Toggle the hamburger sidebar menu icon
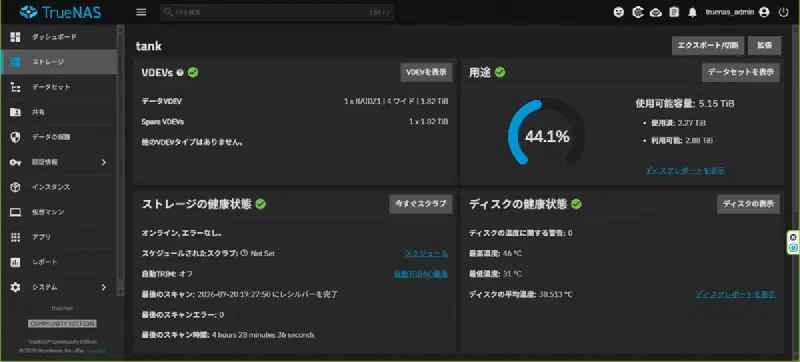Viewport: 800px width, 362px height. 141,12
